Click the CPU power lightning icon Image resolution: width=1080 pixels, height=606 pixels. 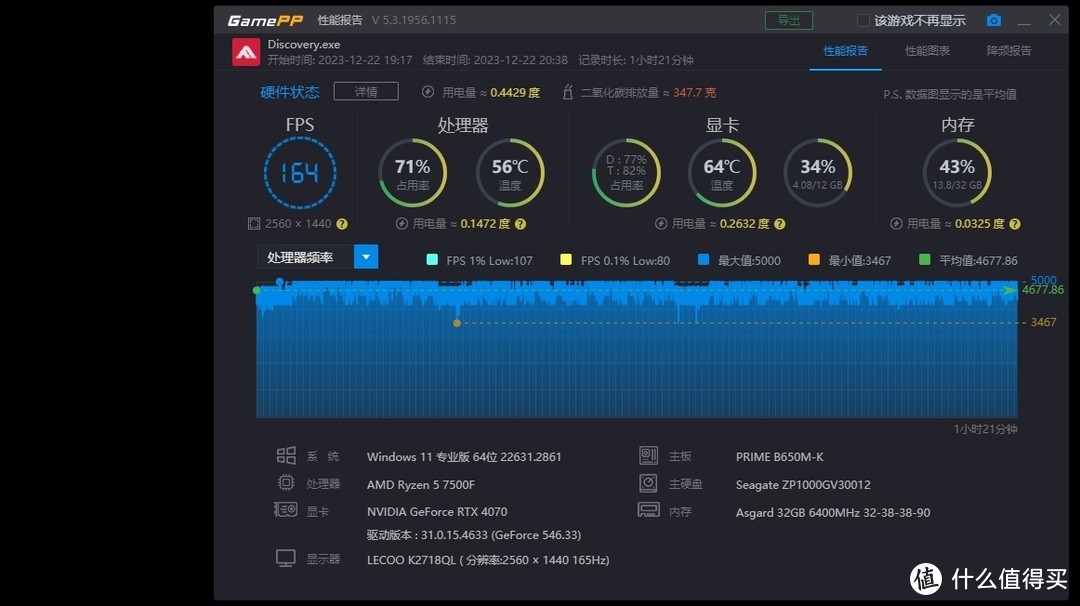coord(402,224)
